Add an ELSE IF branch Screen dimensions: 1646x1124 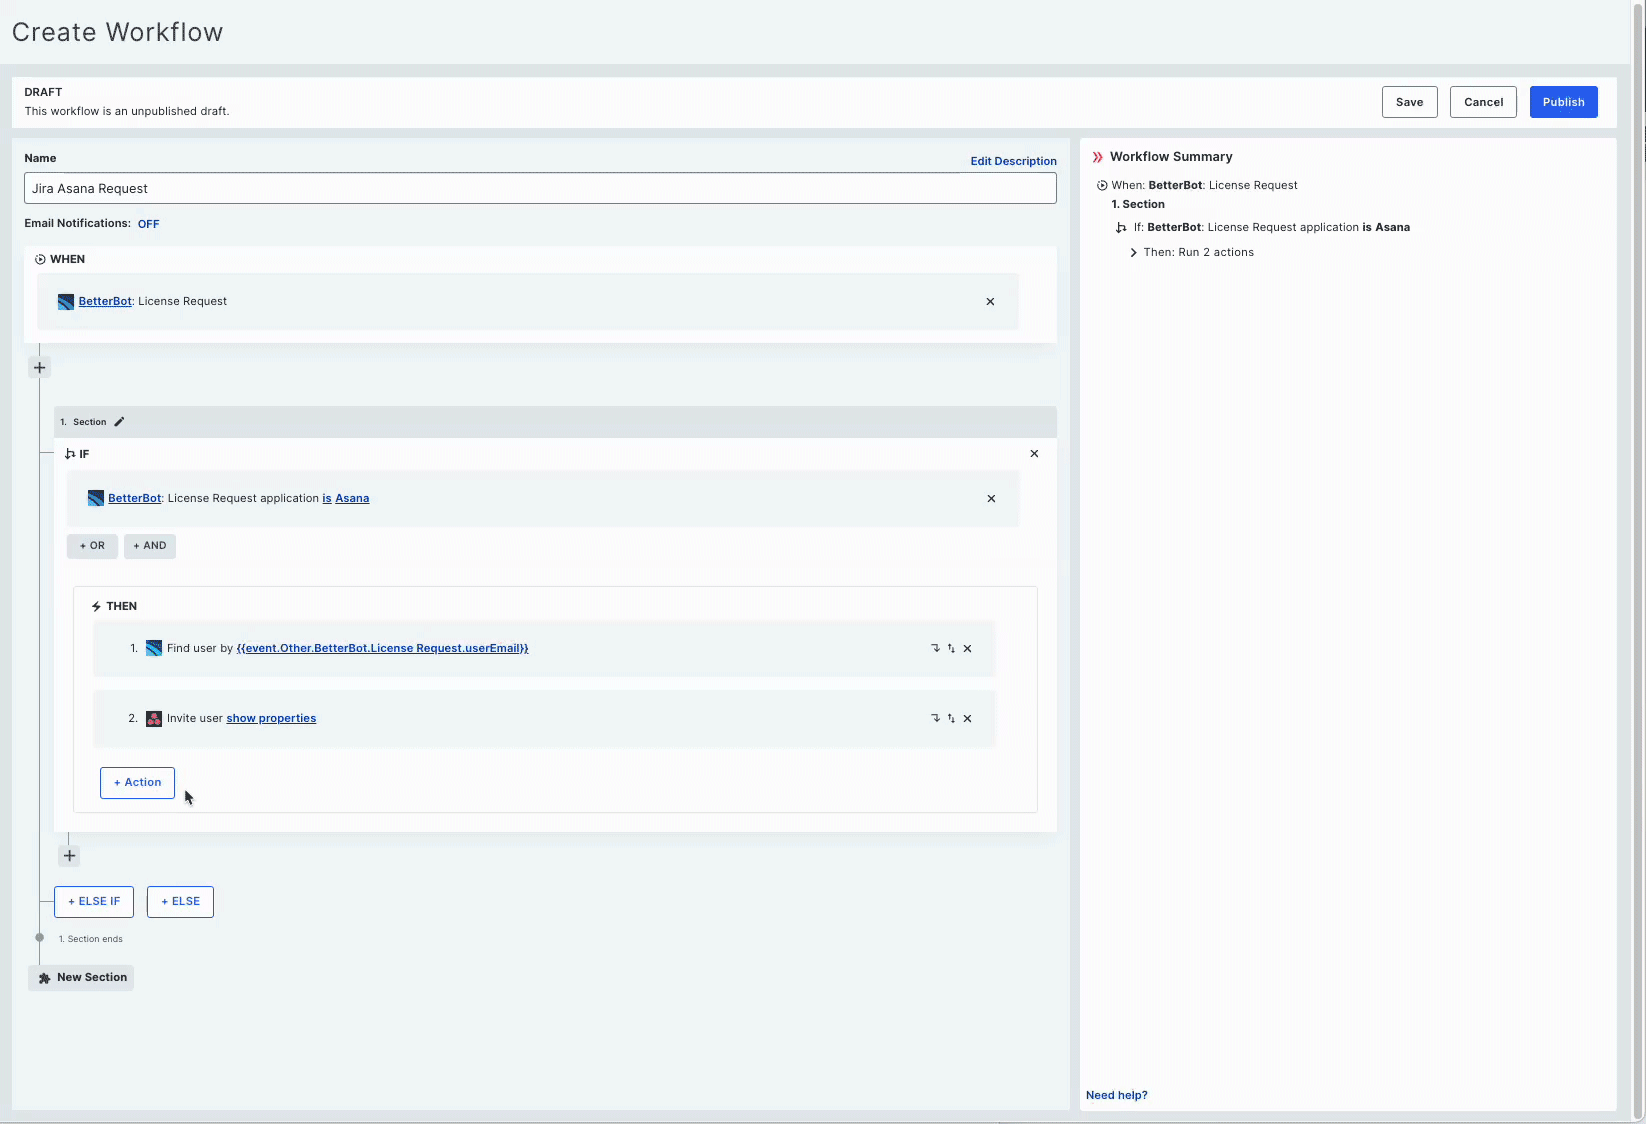pyautogui.click(x=94, y=902)
